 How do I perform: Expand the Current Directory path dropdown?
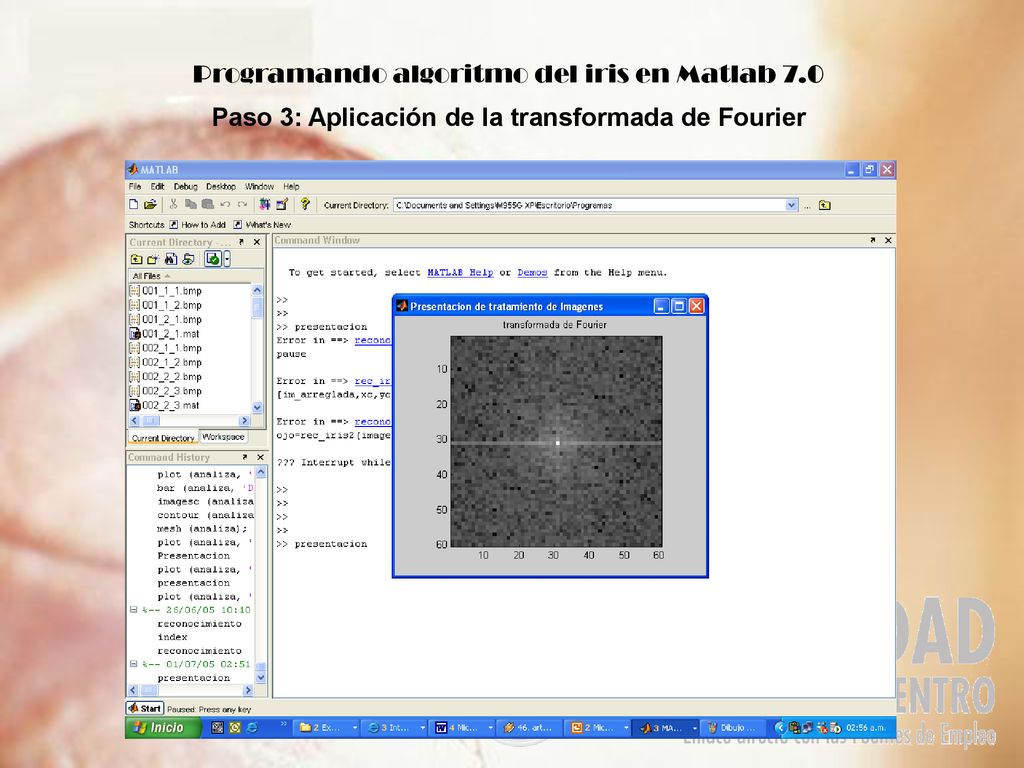[792, 205]
